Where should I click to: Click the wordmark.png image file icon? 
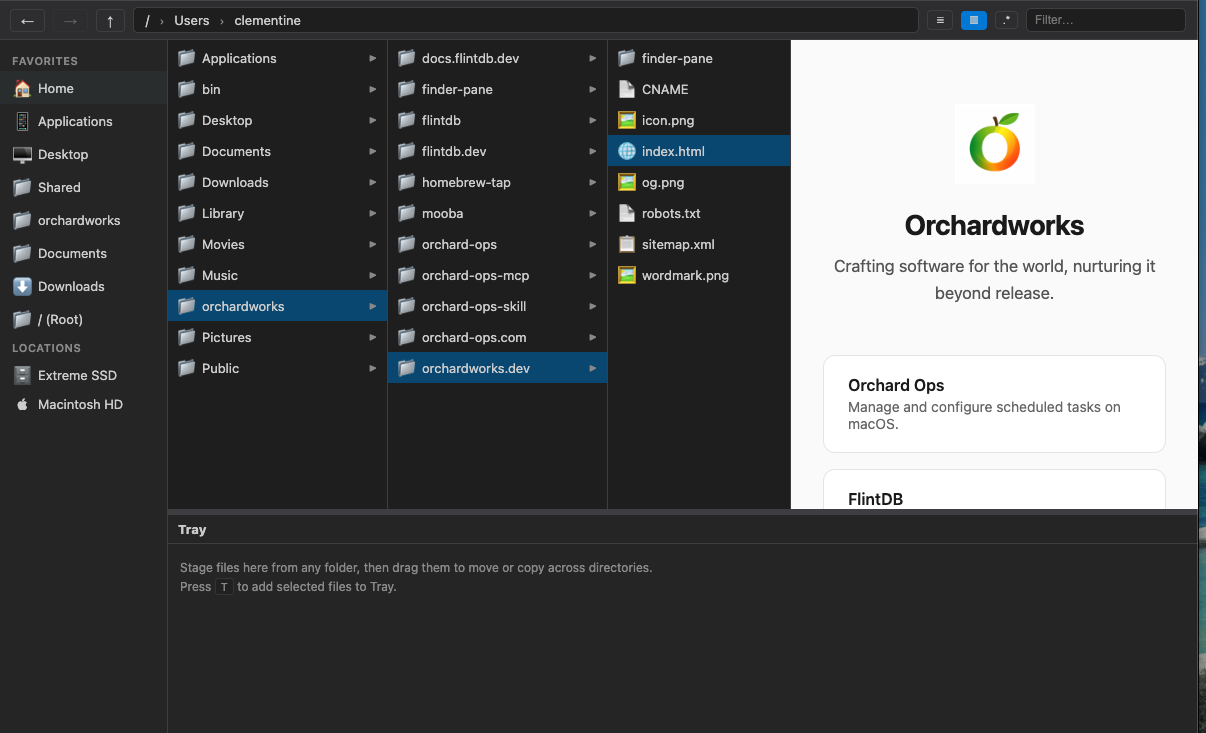(x=627, y=275)
